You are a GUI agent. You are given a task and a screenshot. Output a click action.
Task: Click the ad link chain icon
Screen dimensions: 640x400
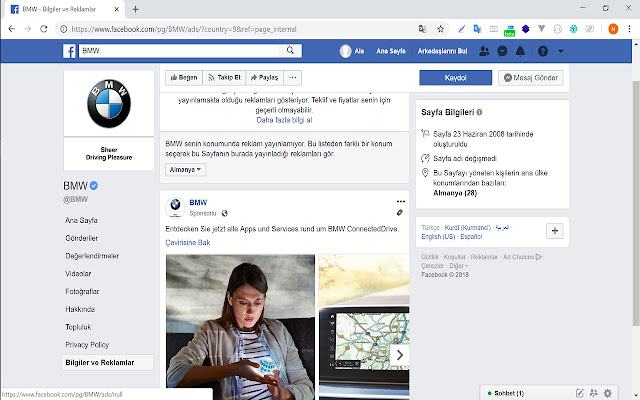click(x=400, y=213)
